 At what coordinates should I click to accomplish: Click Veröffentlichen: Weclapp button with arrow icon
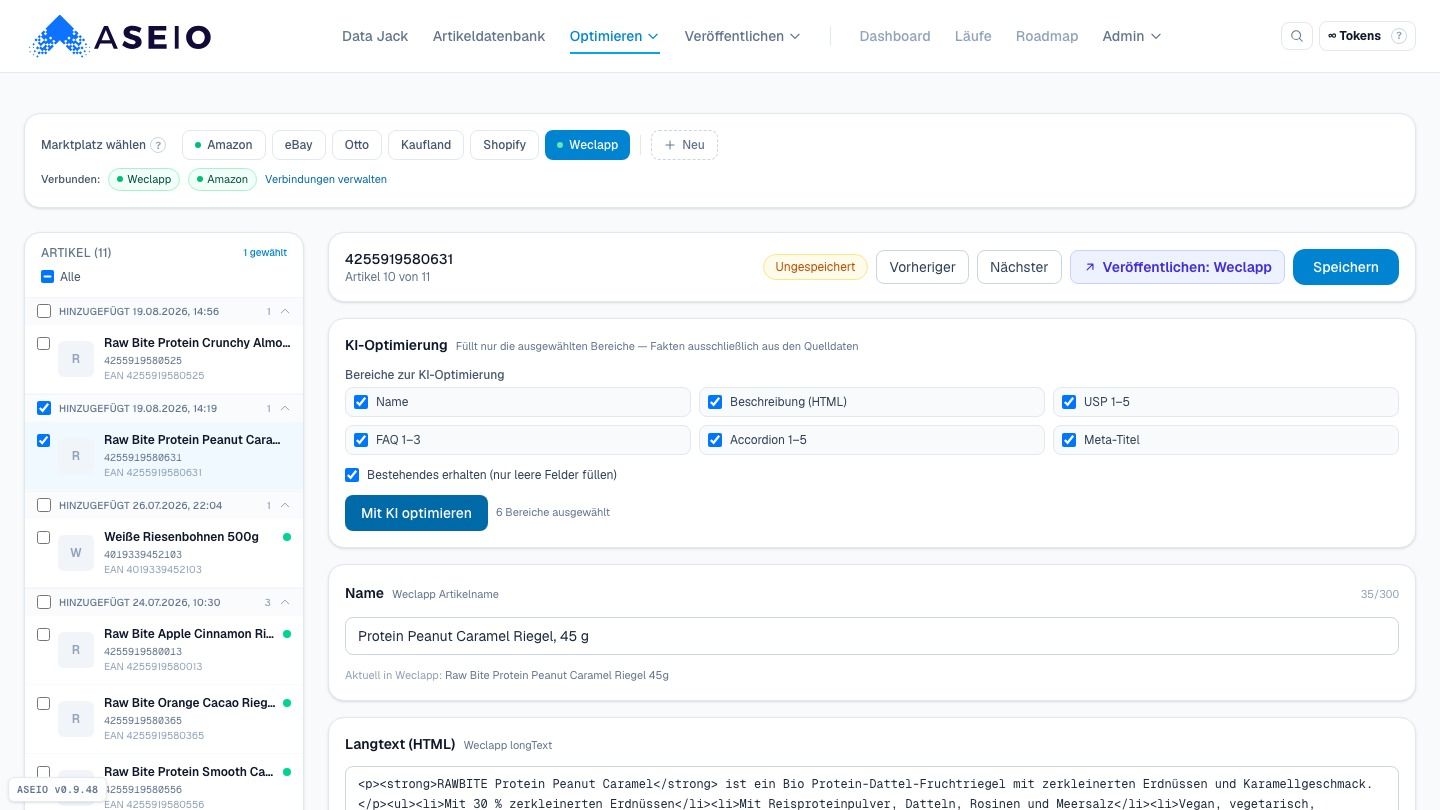(1177, 267)
